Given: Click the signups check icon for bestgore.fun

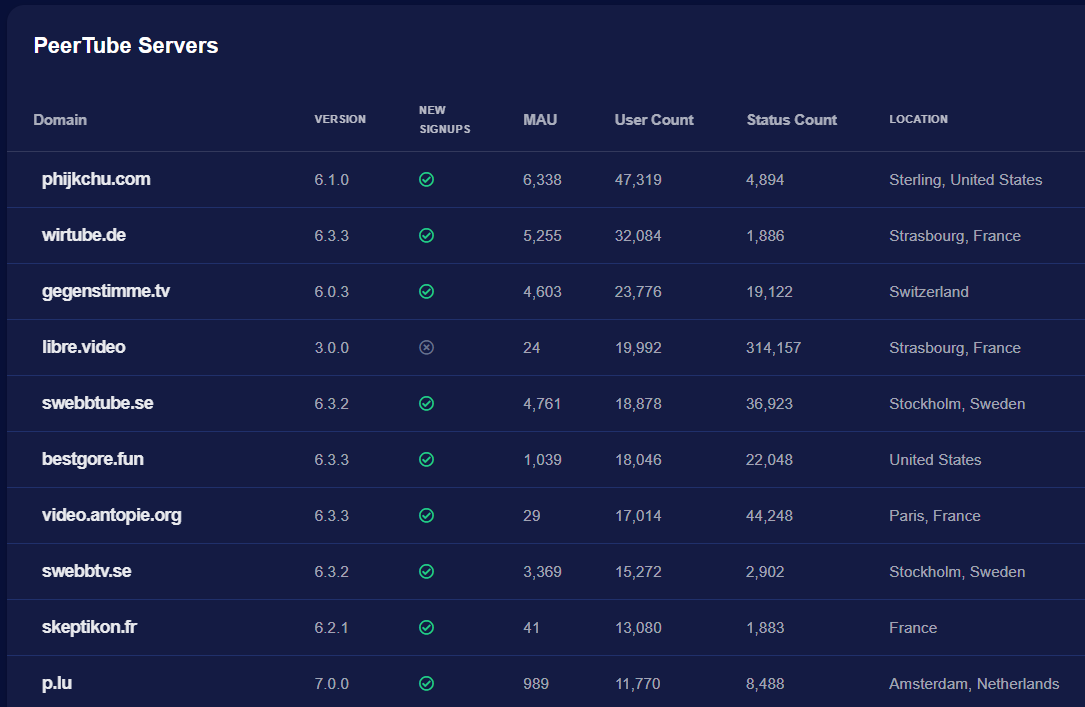Looking at the screenshot, I should click(x=426, y=459).
